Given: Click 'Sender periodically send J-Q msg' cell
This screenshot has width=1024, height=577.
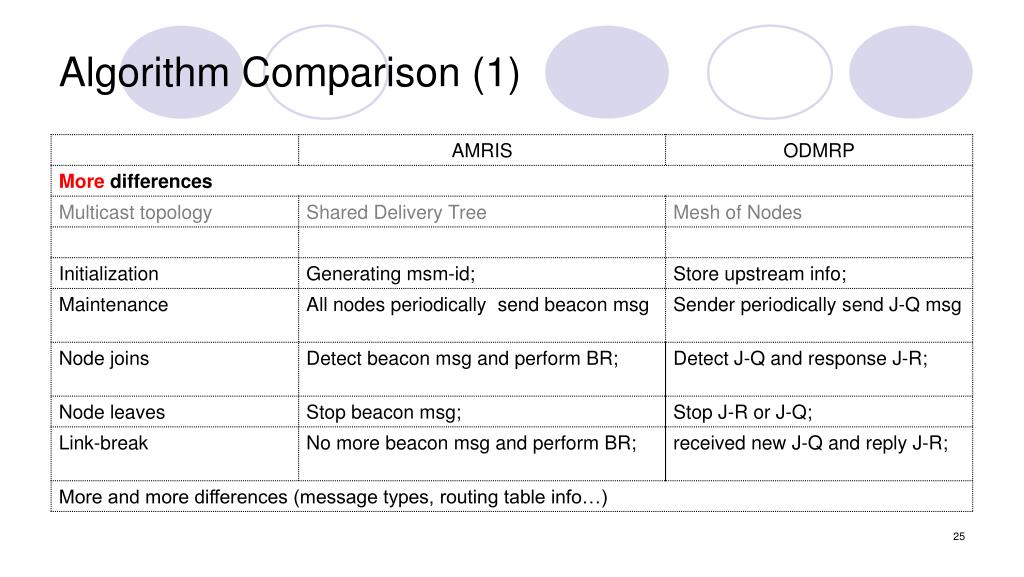Looking at the screenshot, I should [x=816, y=305].
